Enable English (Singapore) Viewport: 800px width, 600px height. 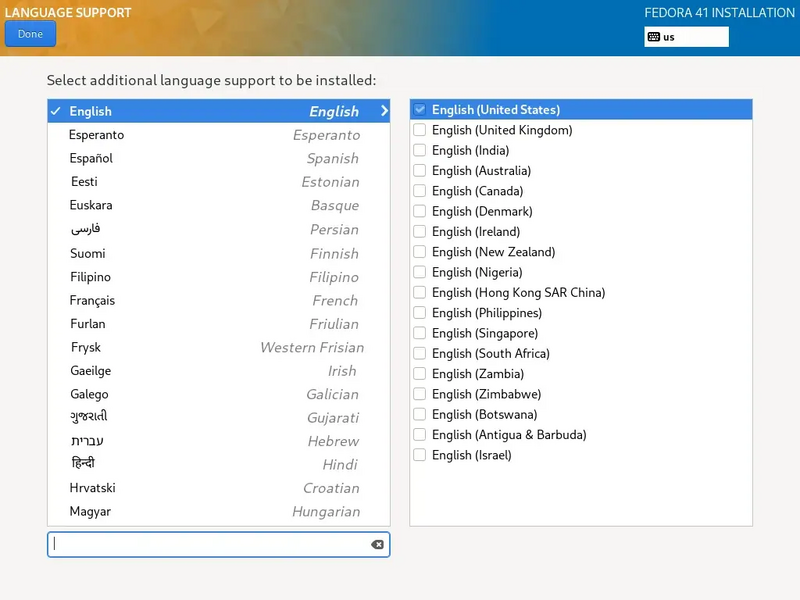[419, 333]
